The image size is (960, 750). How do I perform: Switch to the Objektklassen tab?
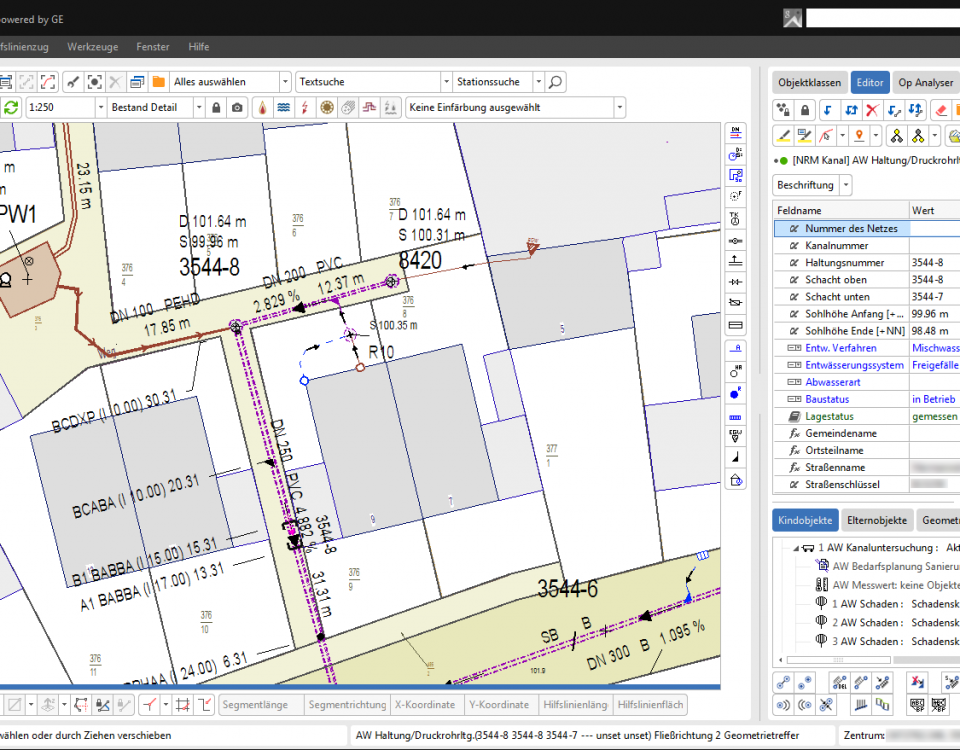(809, 83)
